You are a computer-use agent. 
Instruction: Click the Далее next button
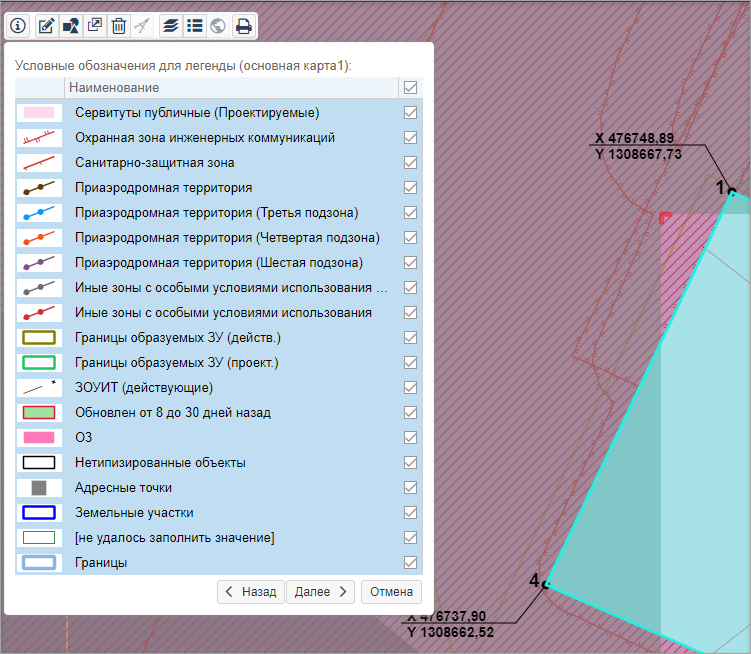point(320,592)
